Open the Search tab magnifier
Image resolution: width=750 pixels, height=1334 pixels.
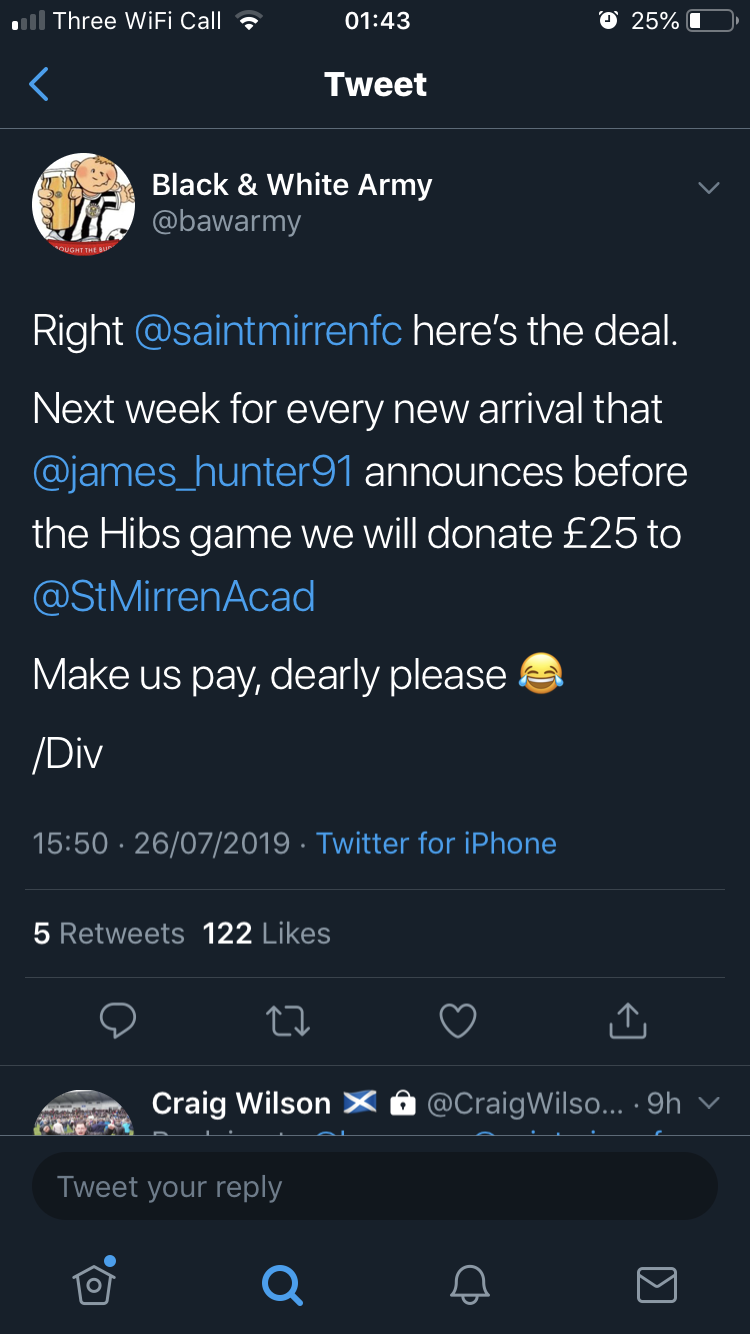coord(281,1285)
